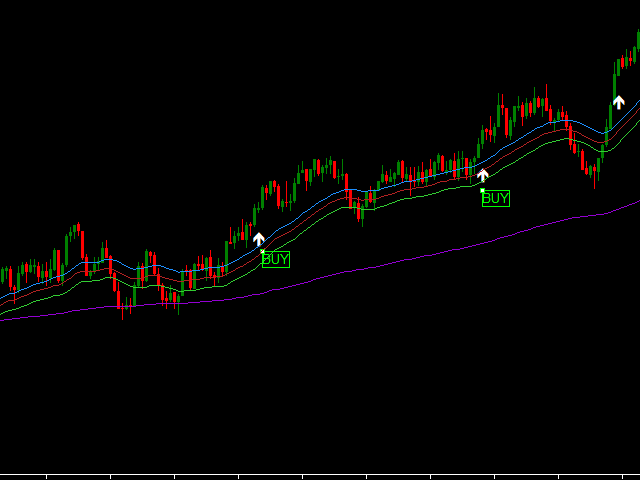The width and height of the screenshot is (640, 480).
Task: Click the rightmost white up arrow signal
Action: (x=619, y=102)
